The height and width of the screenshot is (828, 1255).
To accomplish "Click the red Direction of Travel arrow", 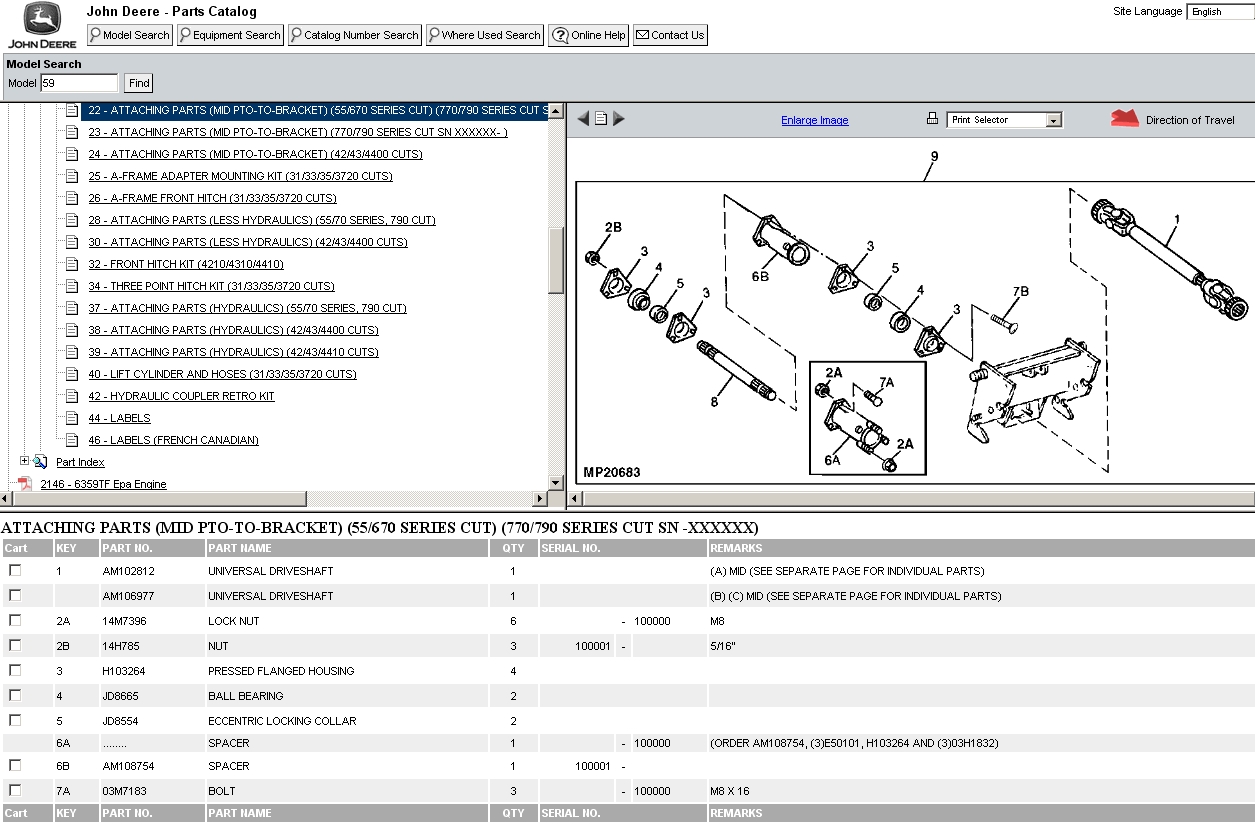I will pos(1125,119).
